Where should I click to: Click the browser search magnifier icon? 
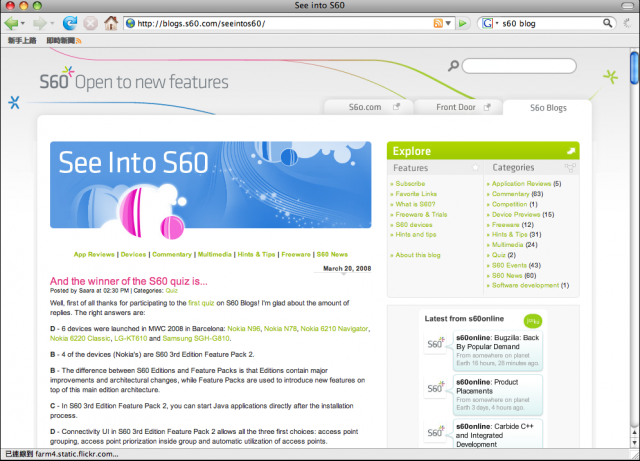tap(608, 23)
